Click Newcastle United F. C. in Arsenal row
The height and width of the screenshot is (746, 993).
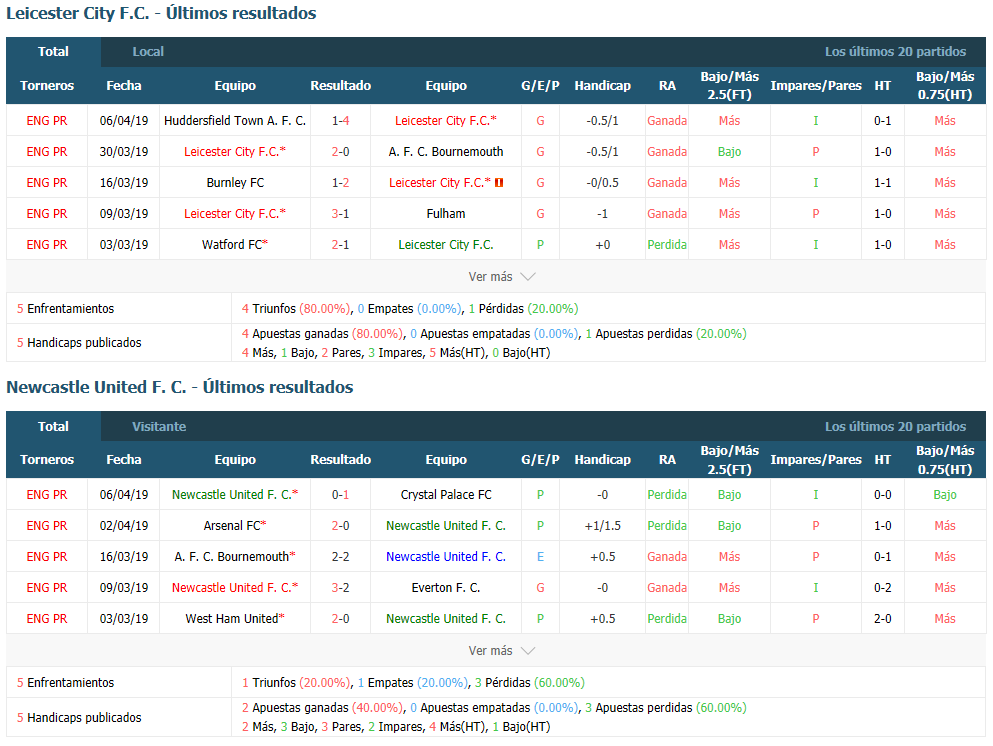click(x=446, y=526)
